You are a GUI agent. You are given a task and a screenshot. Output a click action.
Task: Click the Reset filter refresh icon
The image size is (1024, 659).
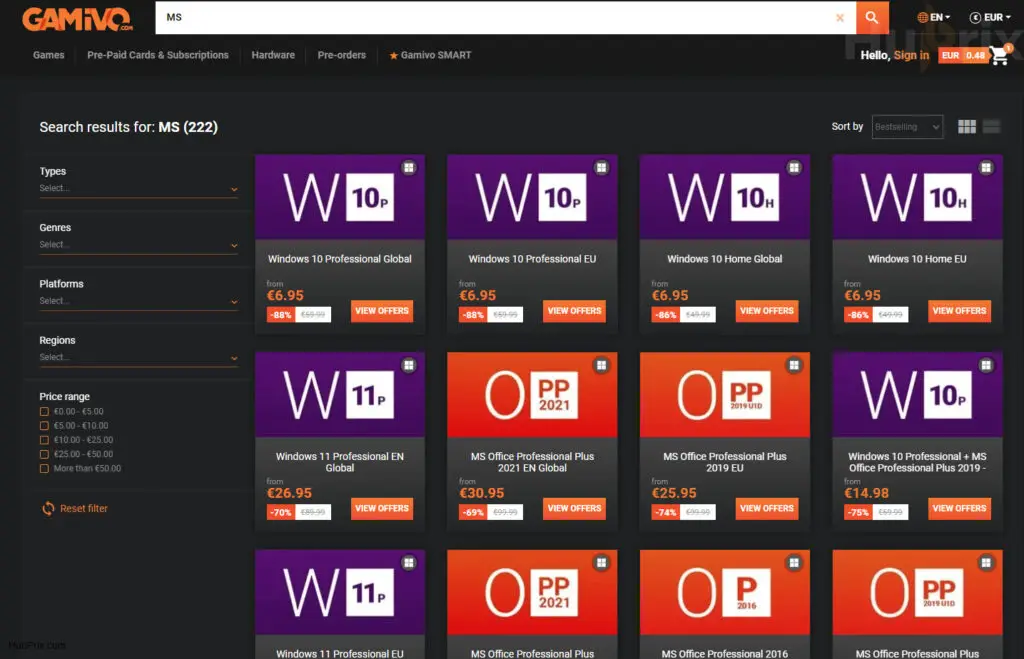[48, 508]
